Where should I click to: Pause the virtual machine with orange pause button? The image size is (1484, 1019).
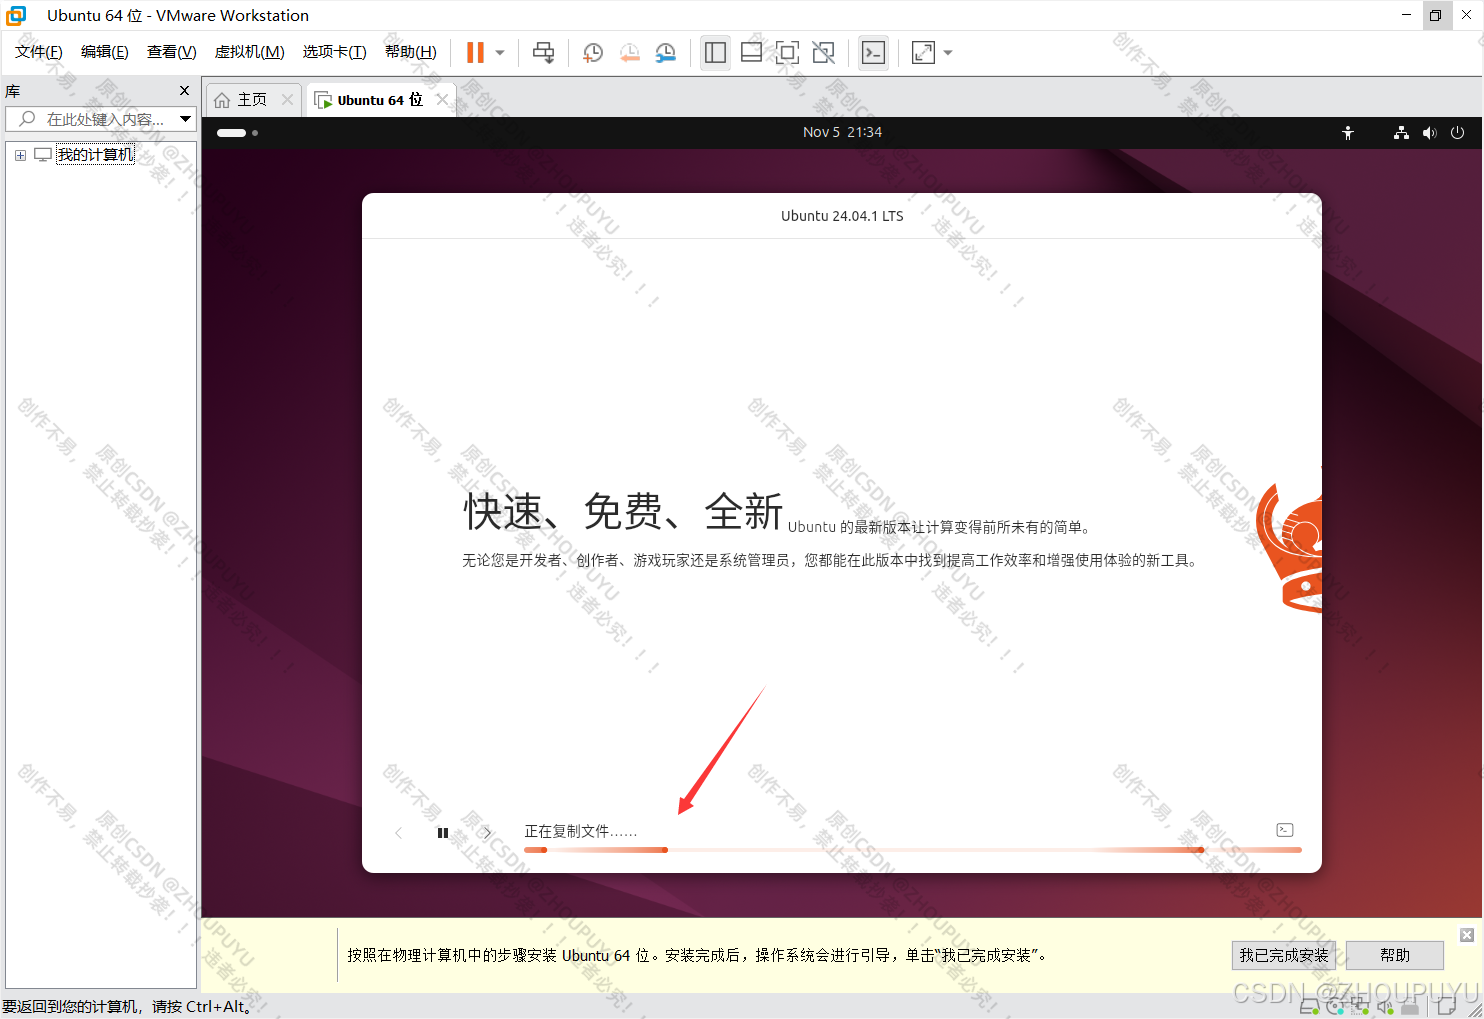tap(475, 53)
